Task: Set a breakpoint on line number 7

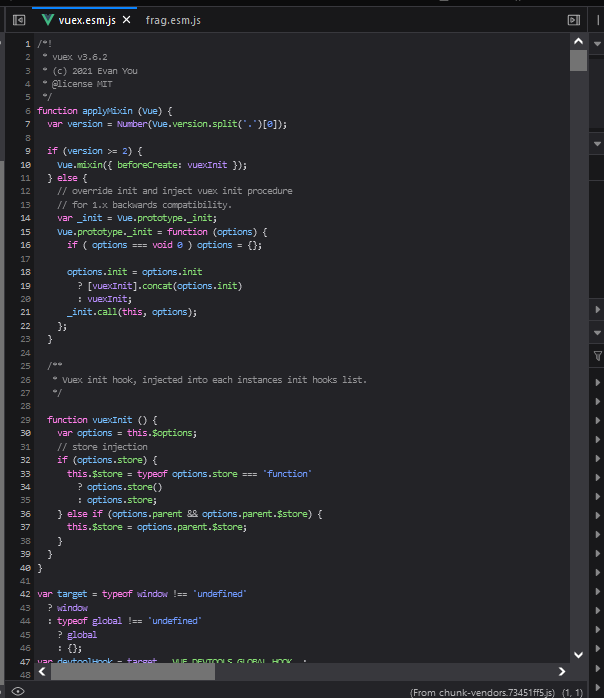Action: pos(28,124)
